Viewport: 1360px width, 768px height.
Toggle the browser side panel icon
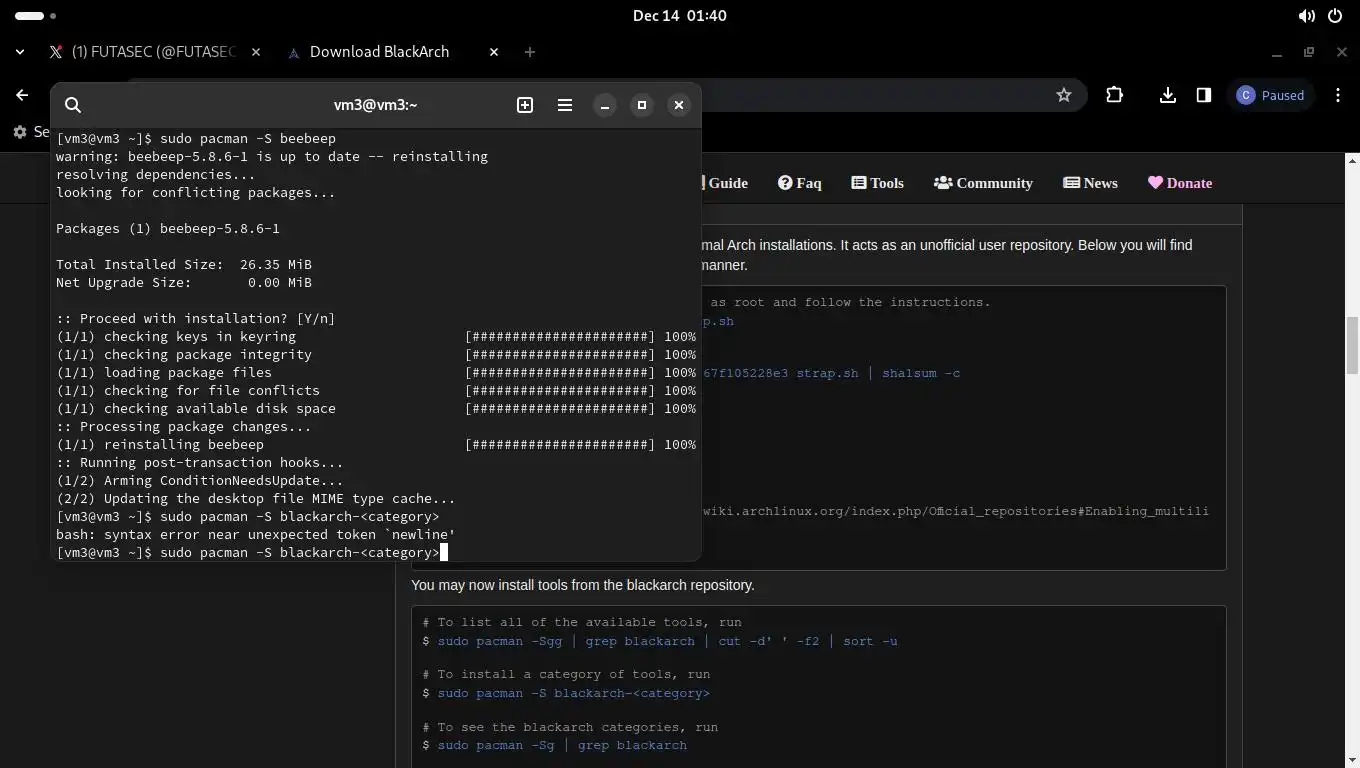point(1204,95)
